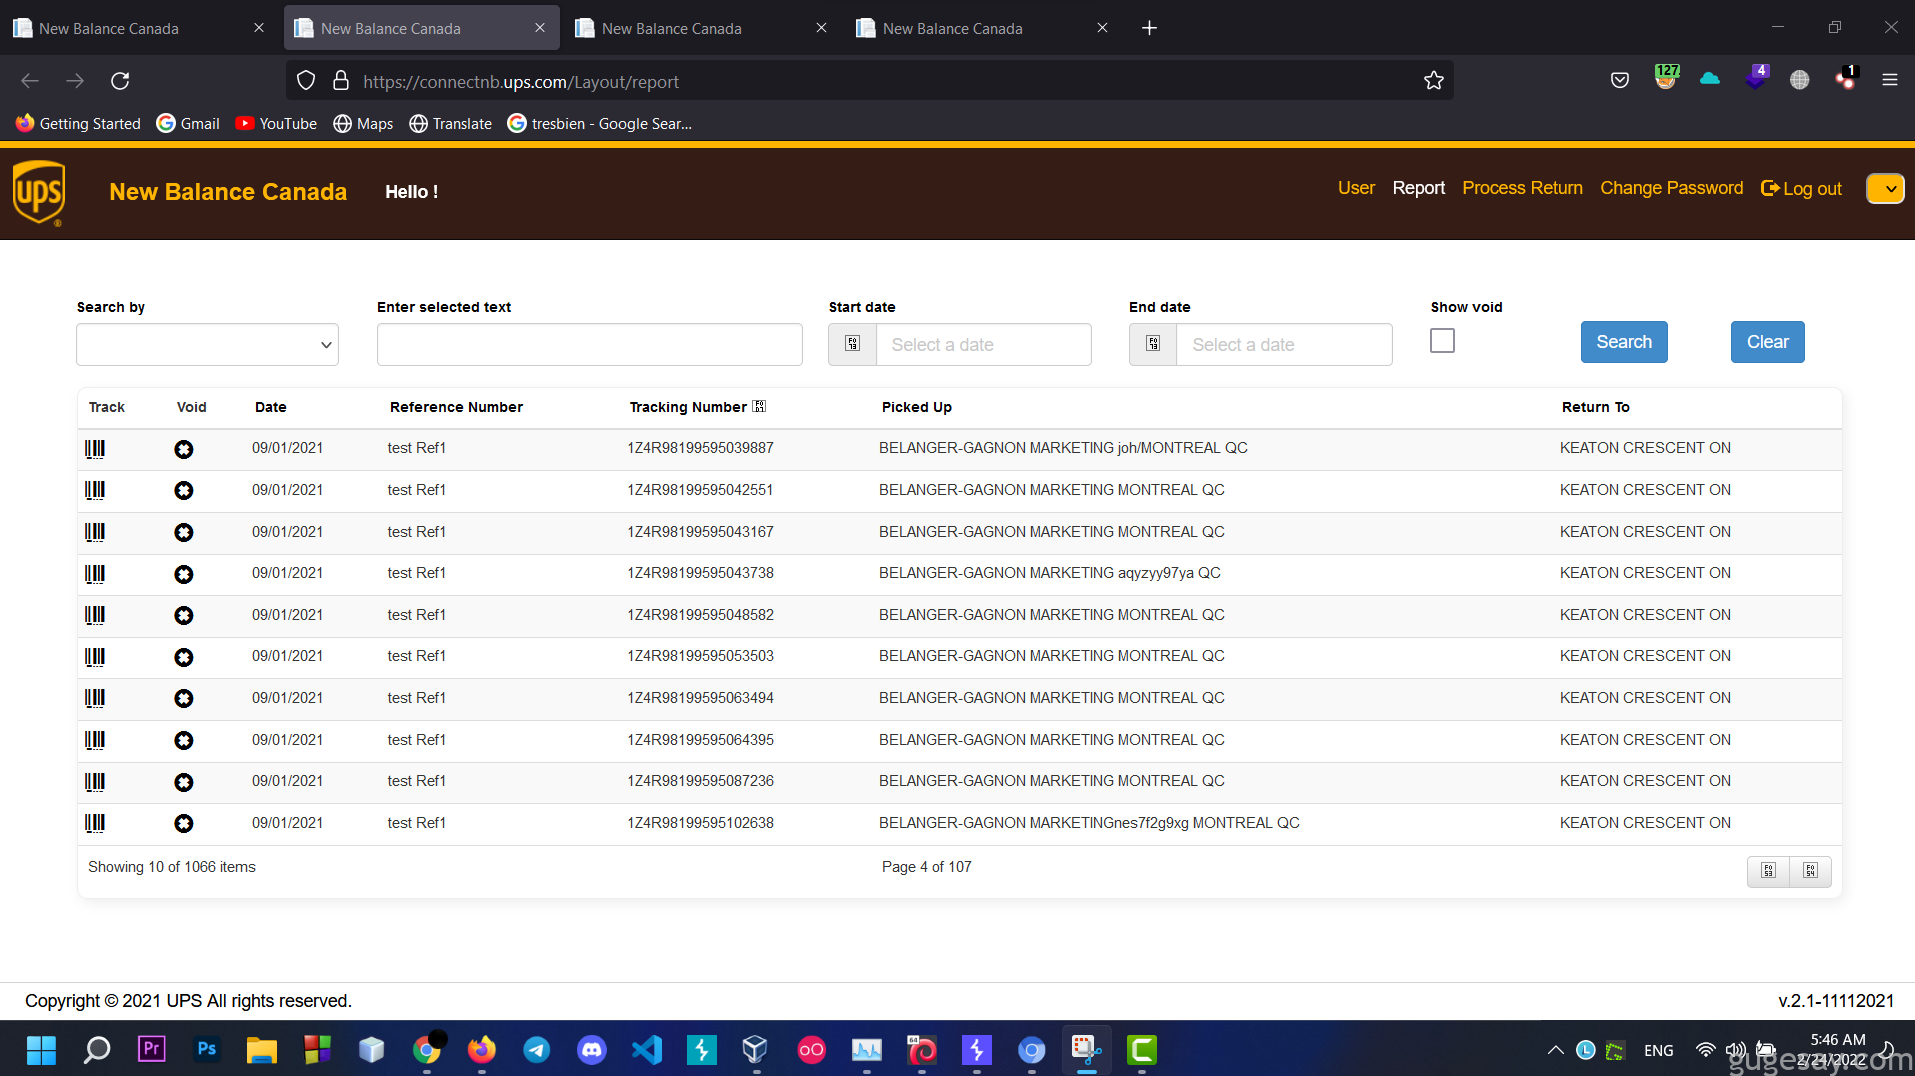Click track barcode icon for tracking 1Z4R98199595102638
The image size is (1915, 1076).
click(95, 823)
